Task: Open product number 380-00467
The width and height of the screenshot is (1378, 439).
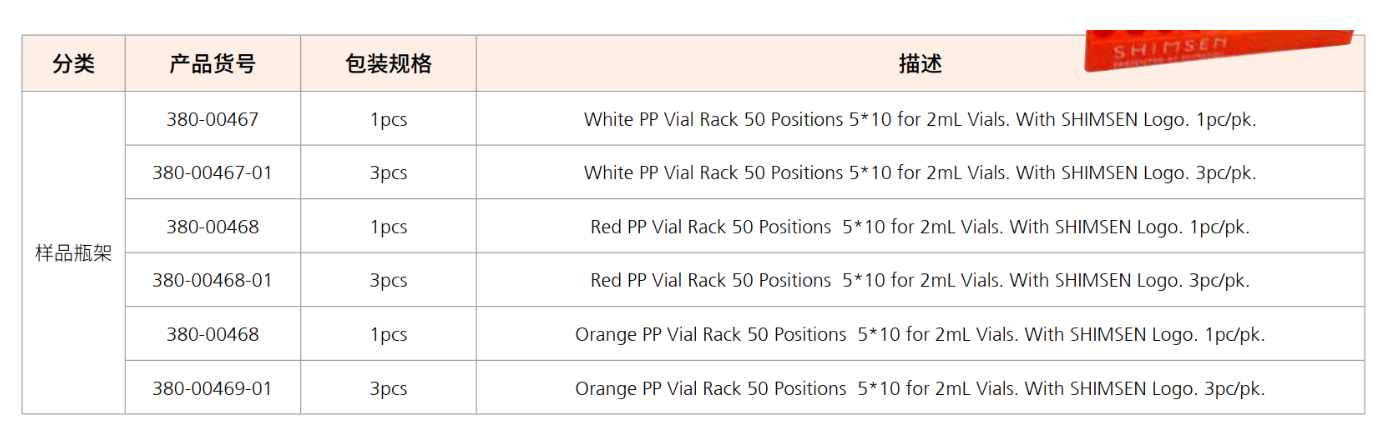Action: pos(212,119)
